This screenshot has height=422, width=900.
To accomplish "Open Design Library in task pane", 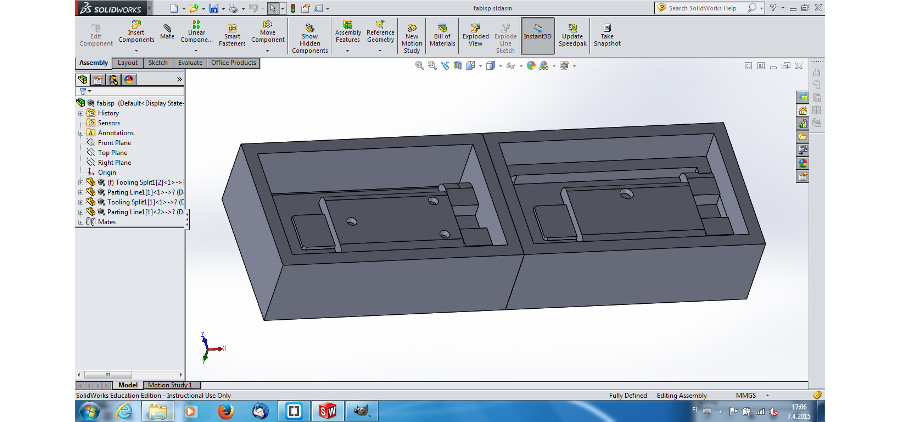I will [802, 123].
